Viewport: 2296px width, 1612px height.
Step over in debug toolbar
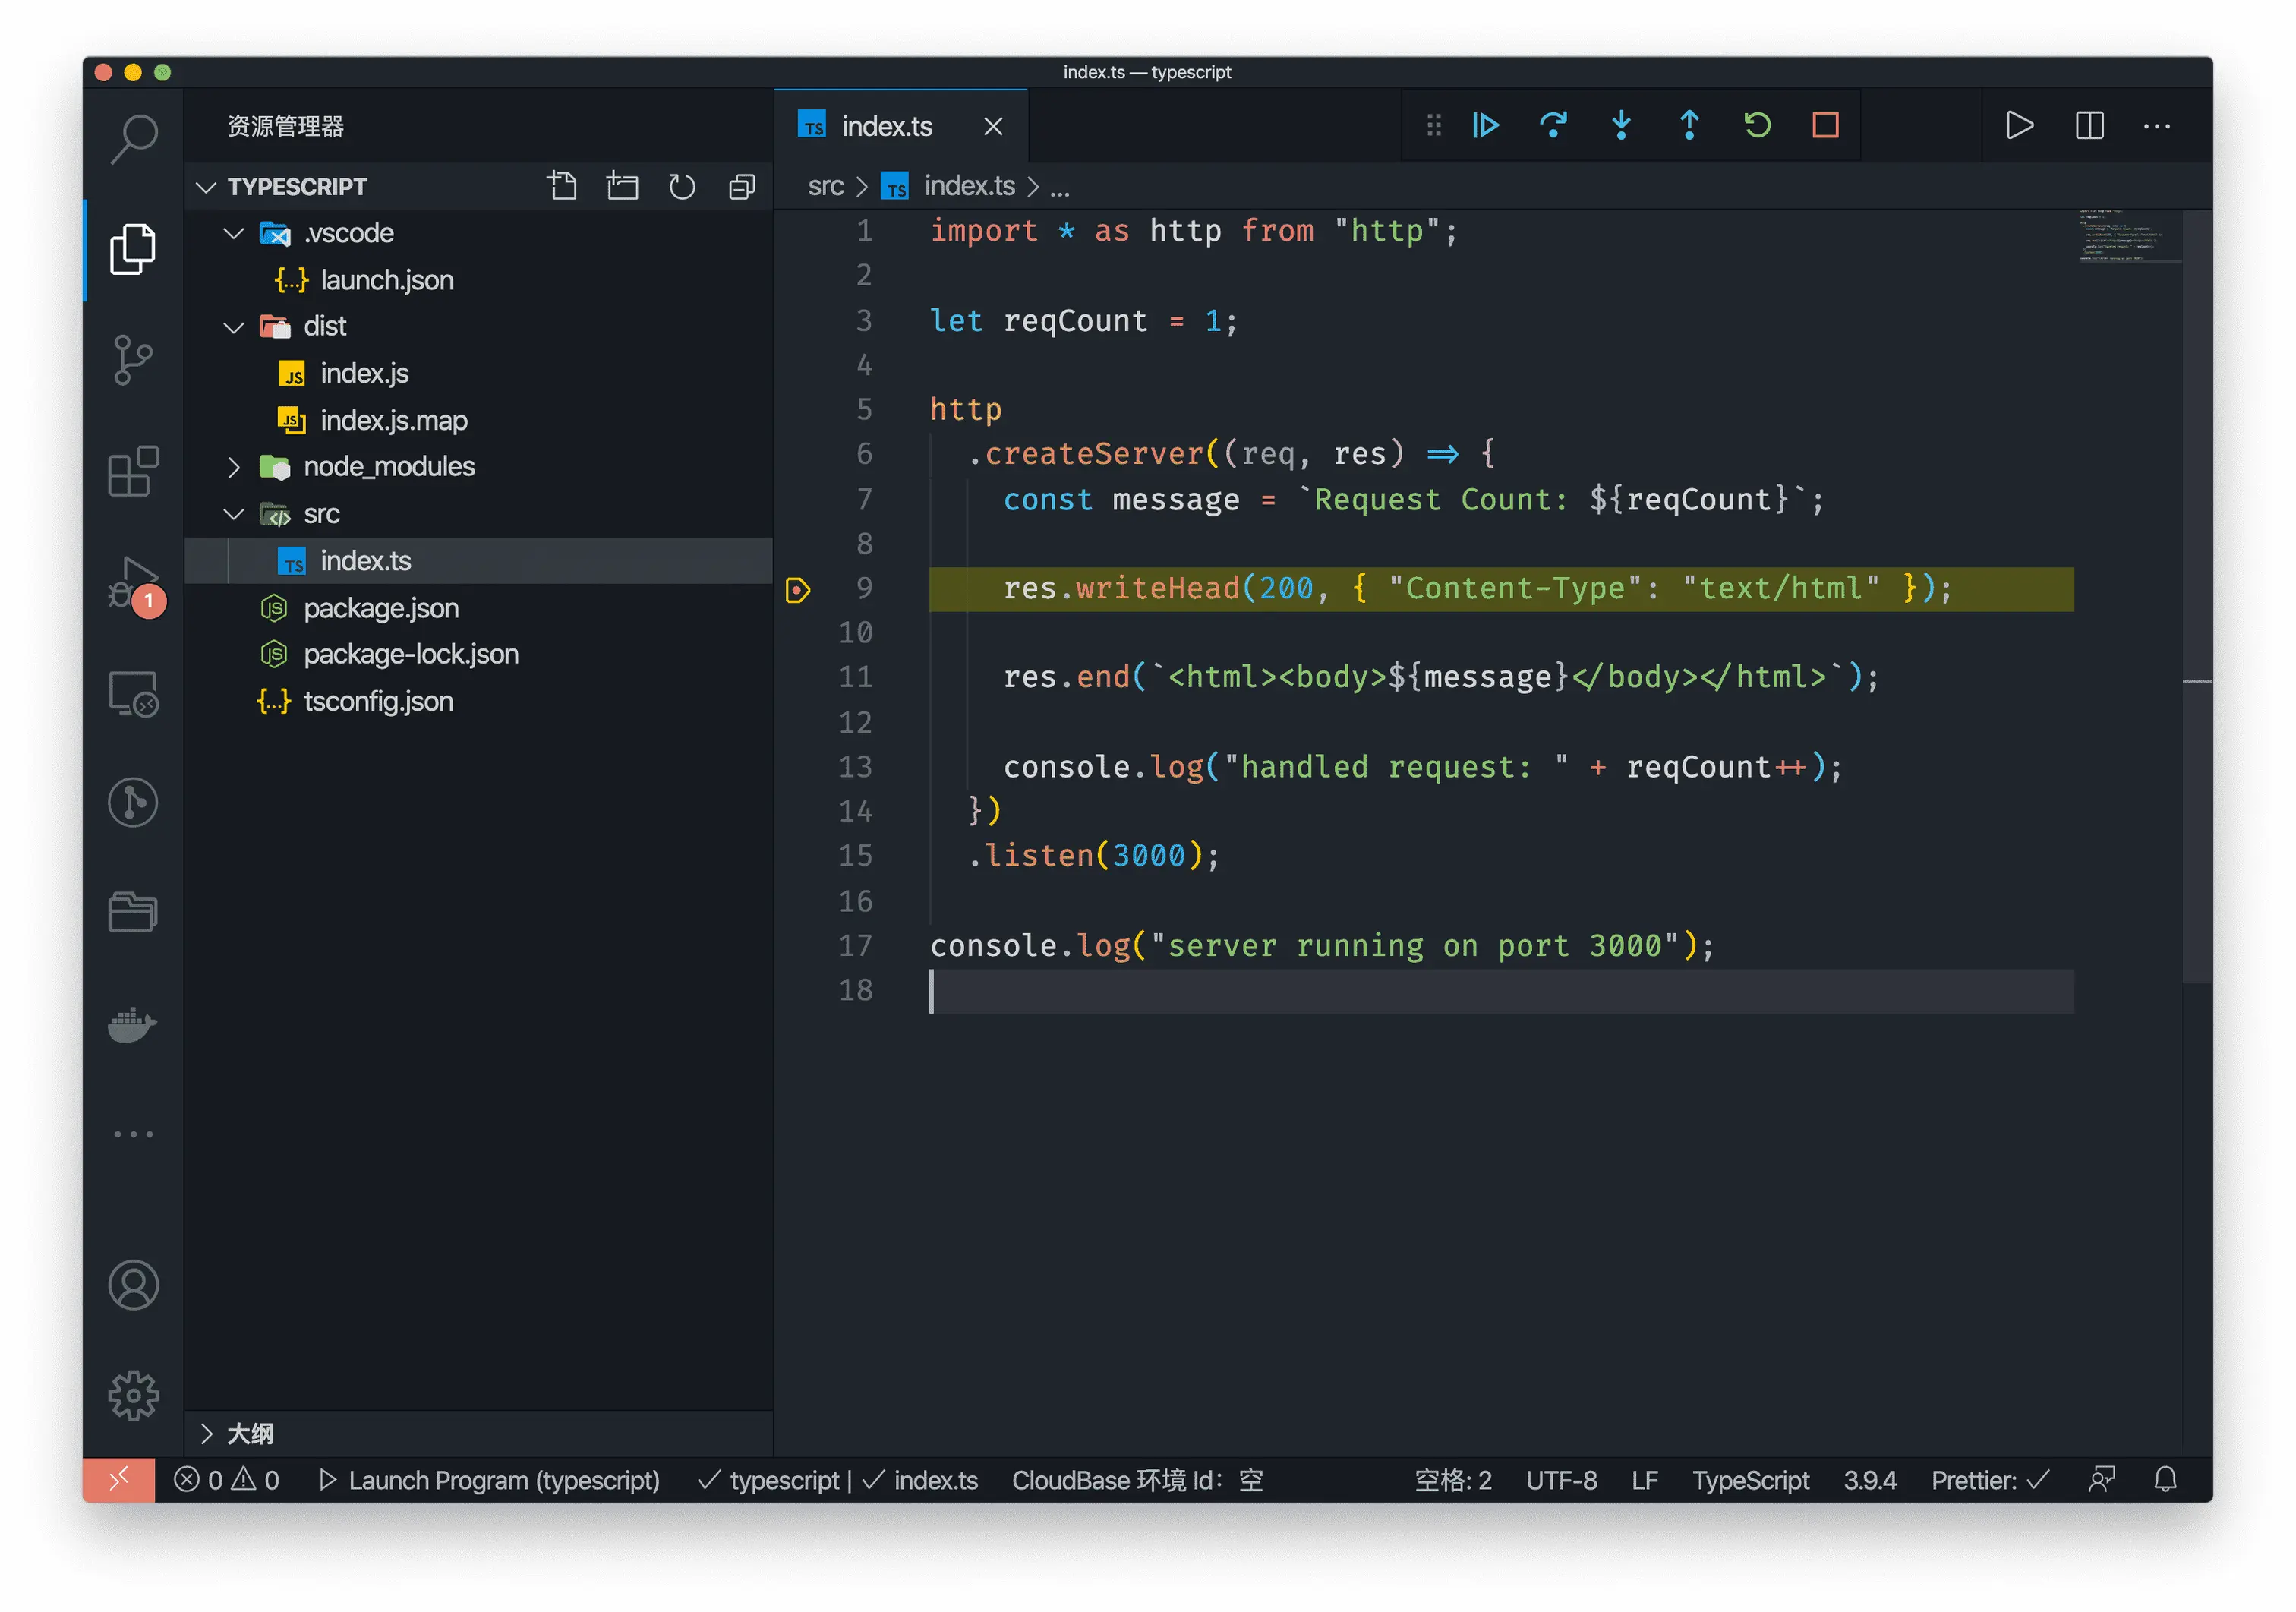[x=1553, y=125]
